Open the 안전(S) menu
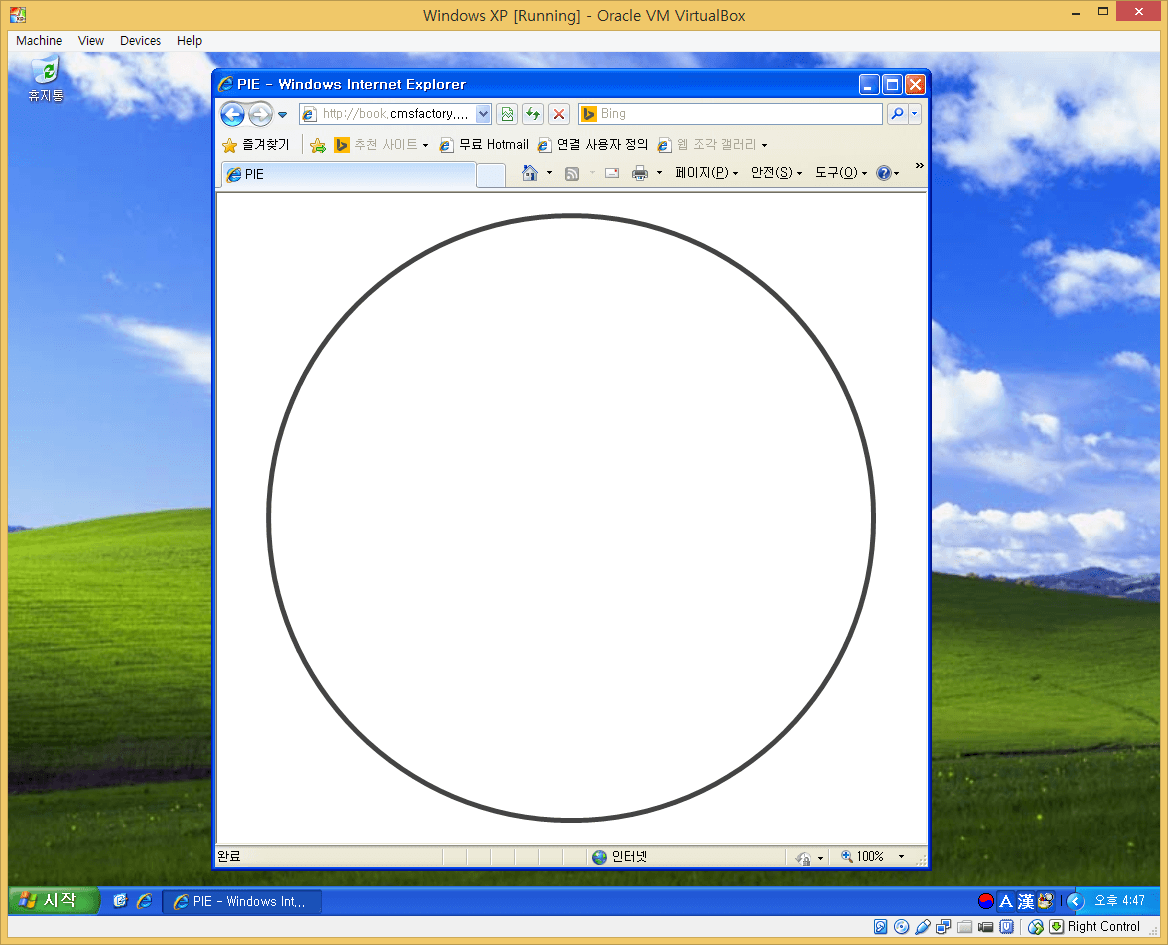The height and width of the screenshot is (945, 1168). click(x=776, y=174)
